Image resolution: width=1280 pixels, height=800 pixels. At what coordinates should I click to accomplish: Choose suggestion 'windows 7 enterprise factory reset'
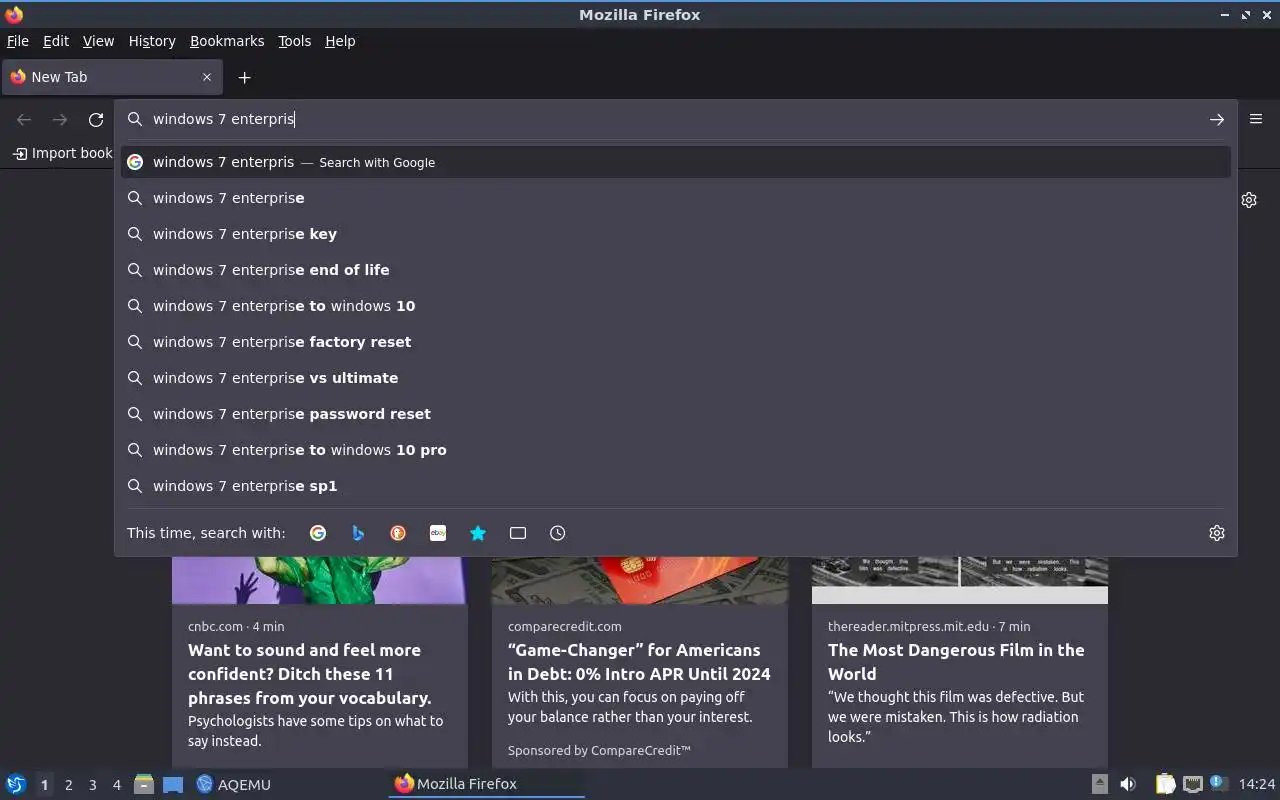(676, 342)
